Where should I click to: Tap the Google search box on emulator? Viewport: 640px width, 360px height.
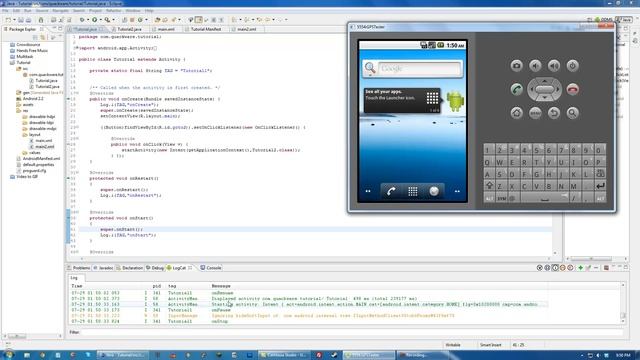tap(420, 69)
